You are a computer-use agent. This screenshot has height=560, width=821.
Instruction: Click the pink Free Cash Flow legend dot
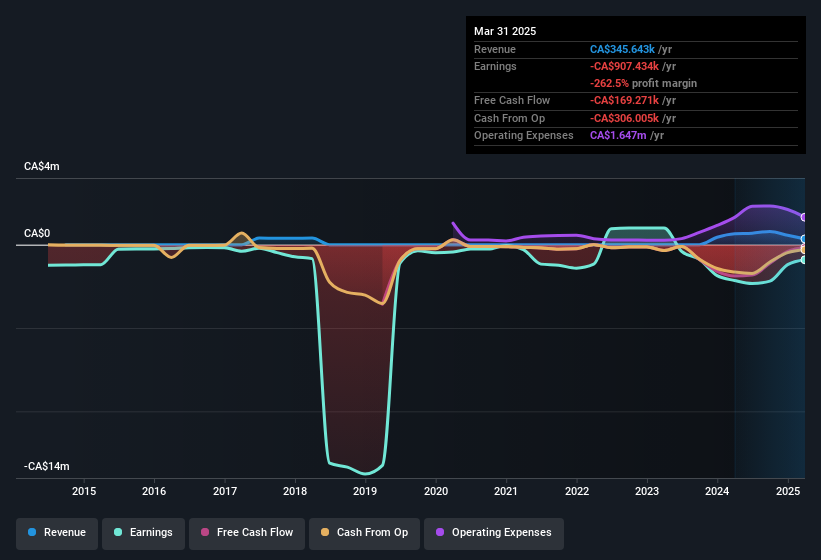pyautogui.click(x=205, y=532)
